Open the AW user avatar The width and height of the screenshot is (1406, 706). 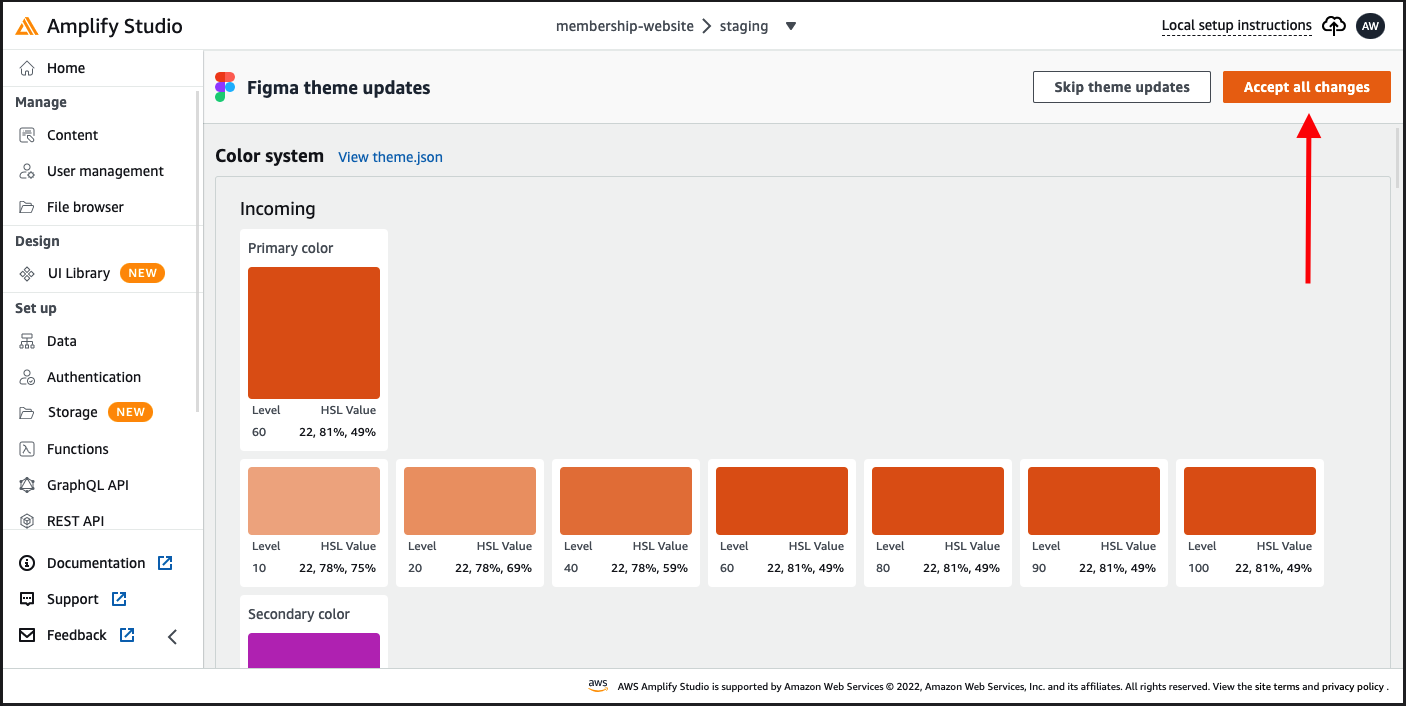(x=1370, y=26)
